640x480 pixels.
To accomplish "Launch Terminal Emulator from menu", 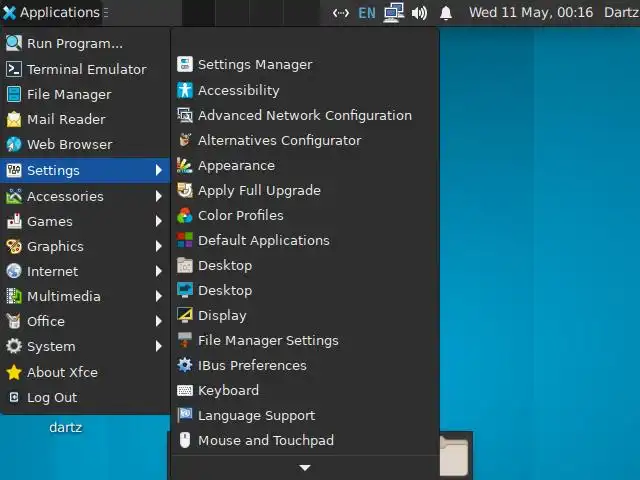I will tap(85, 69).
